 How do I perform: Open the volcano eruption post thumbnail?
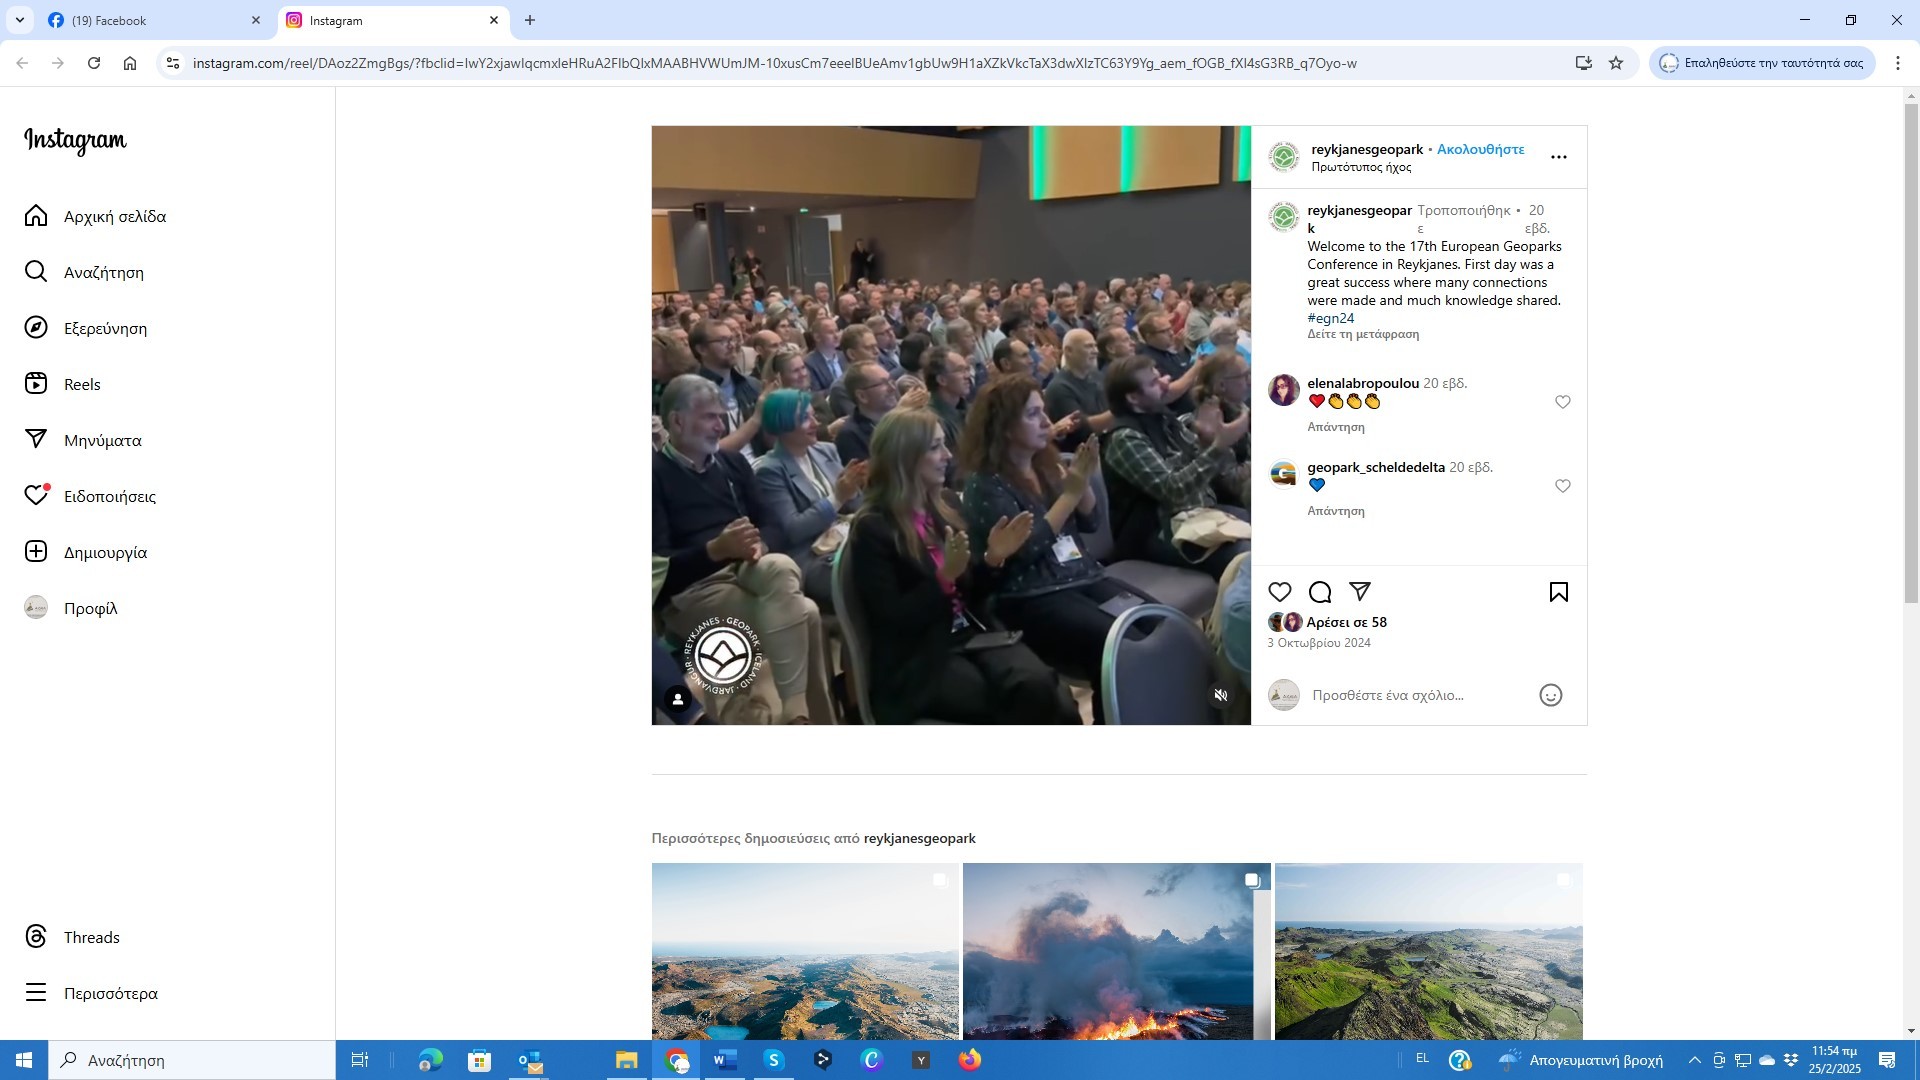tap(1115, 950)
